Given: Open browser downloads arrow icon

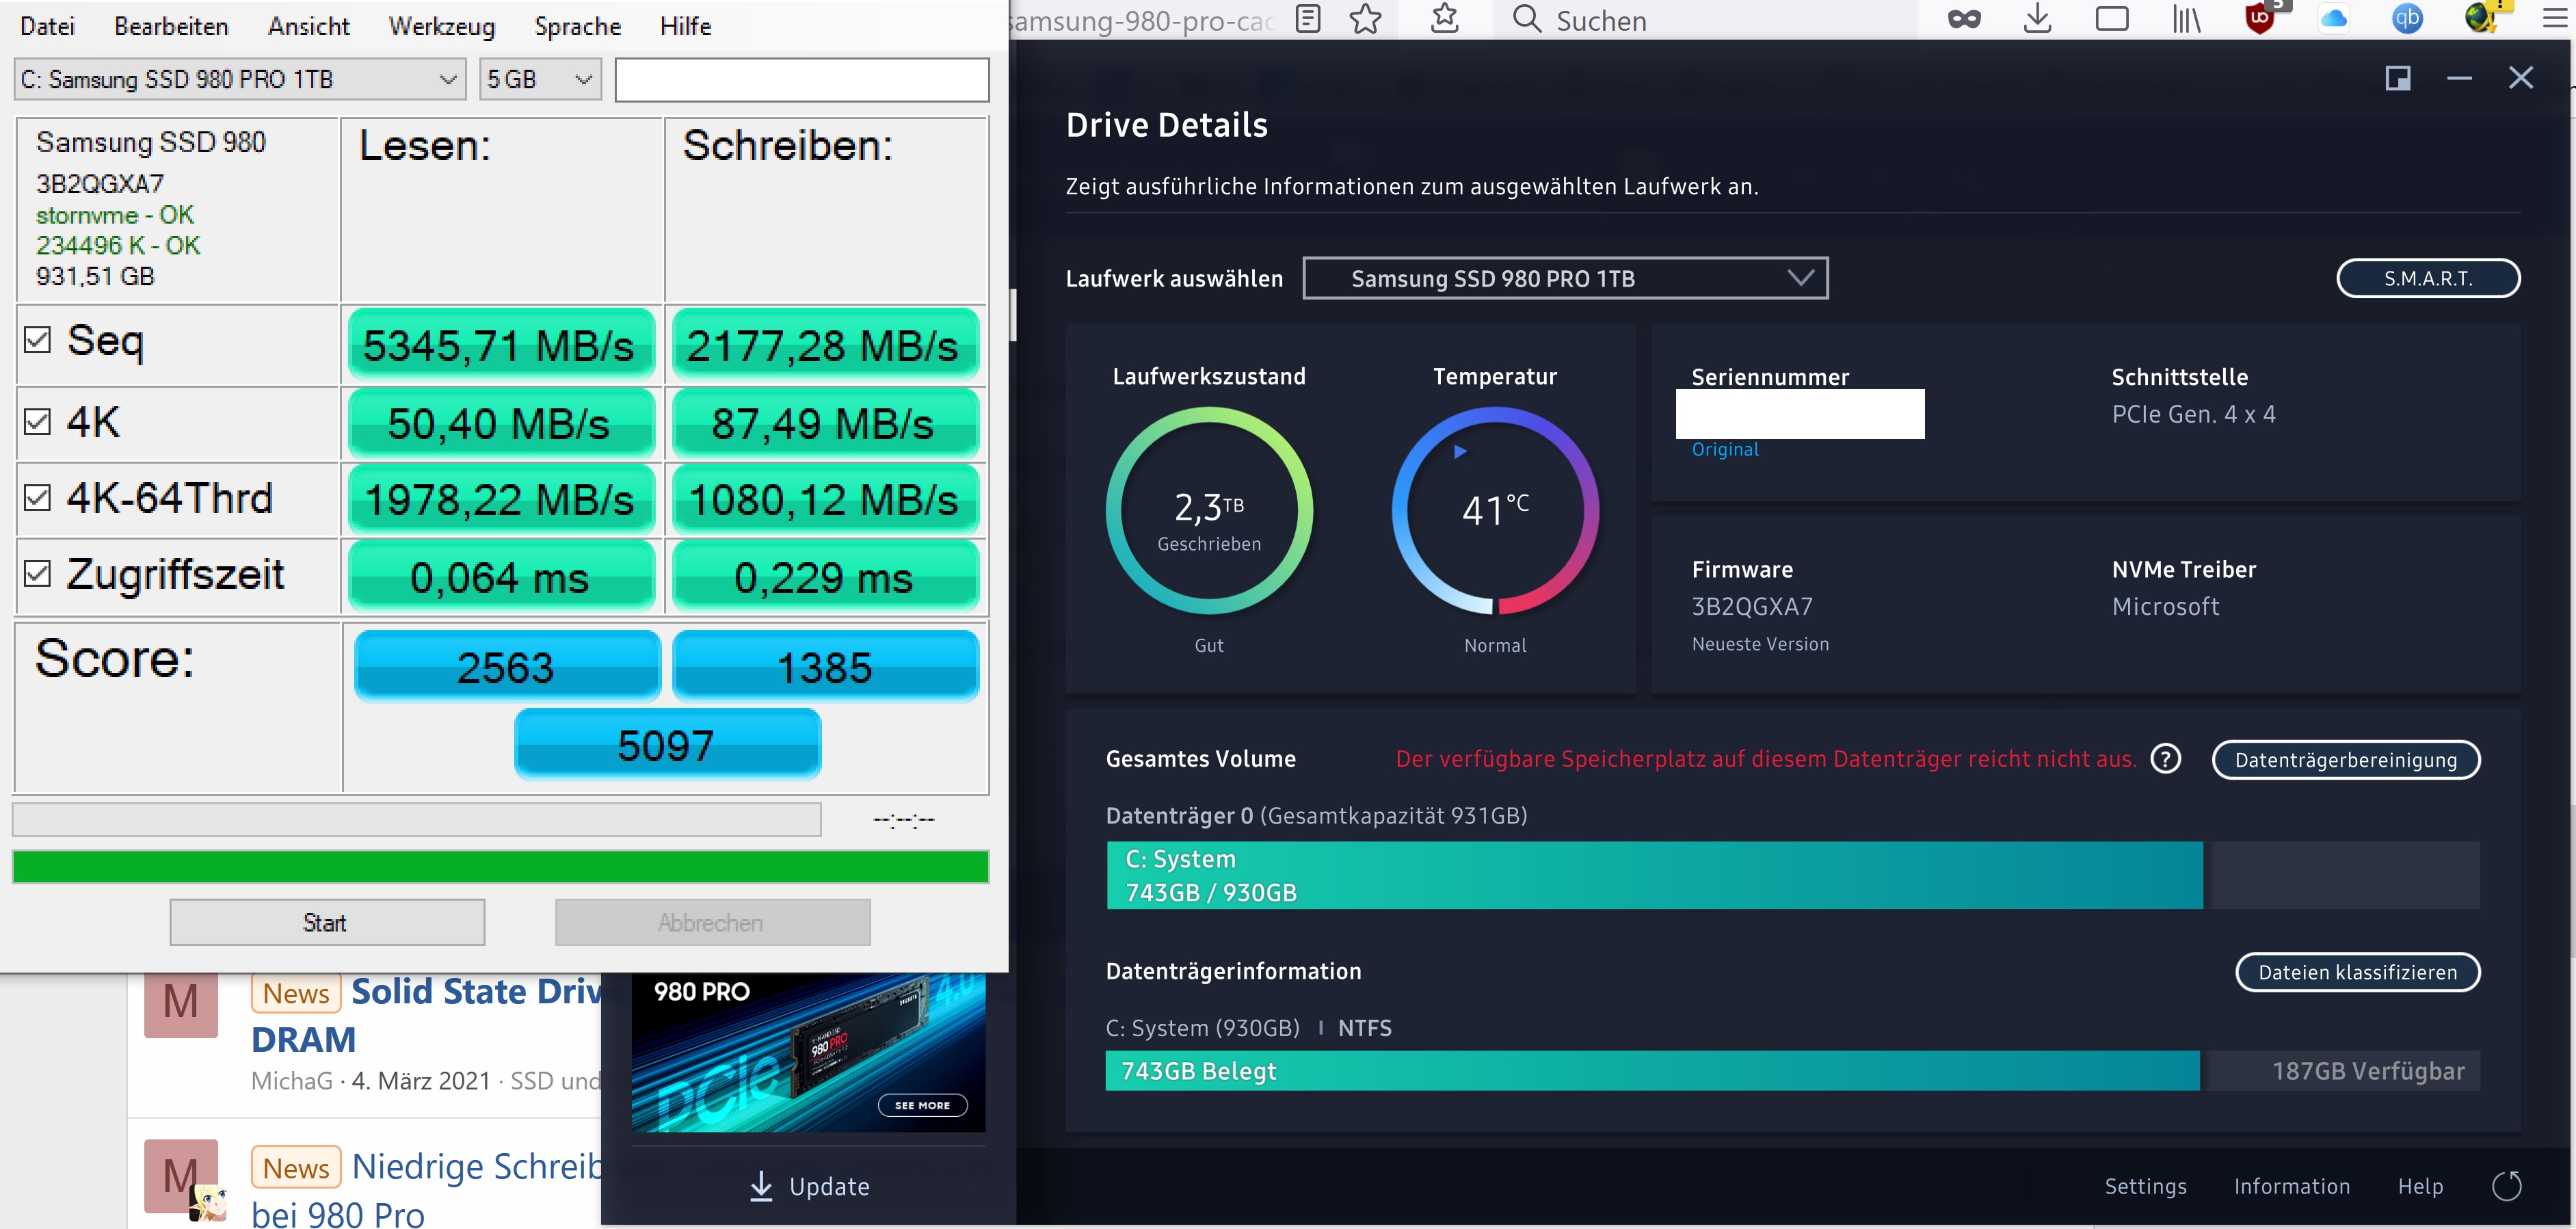Looking at the screenshot, I should point(2037,19).
